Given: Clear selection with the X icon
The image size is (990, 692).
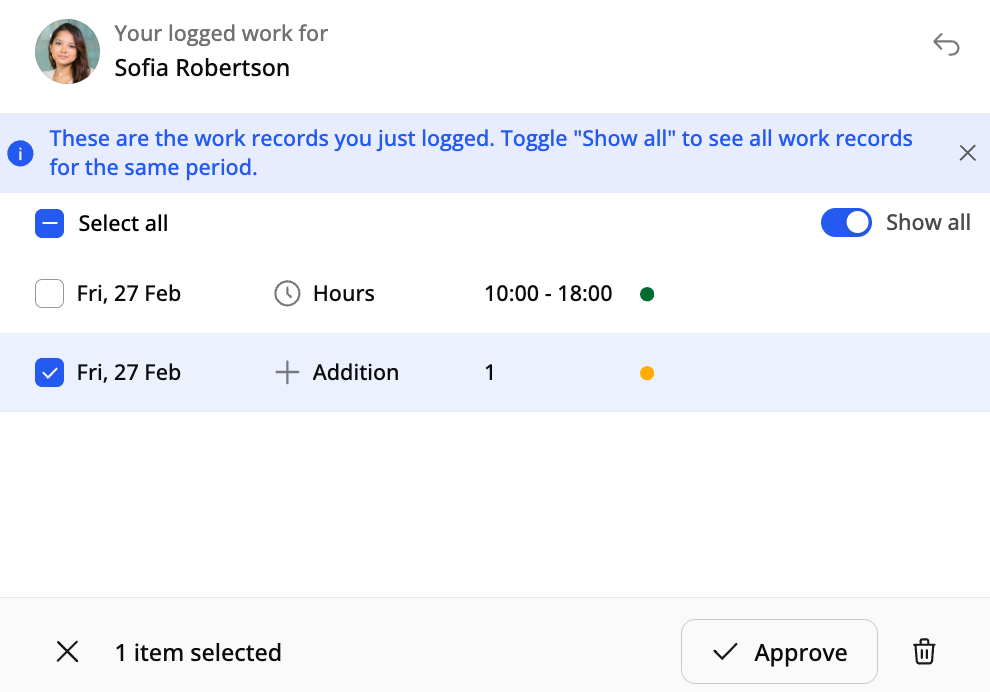Looking at the screenshot, I should click(x=67, y=653).
